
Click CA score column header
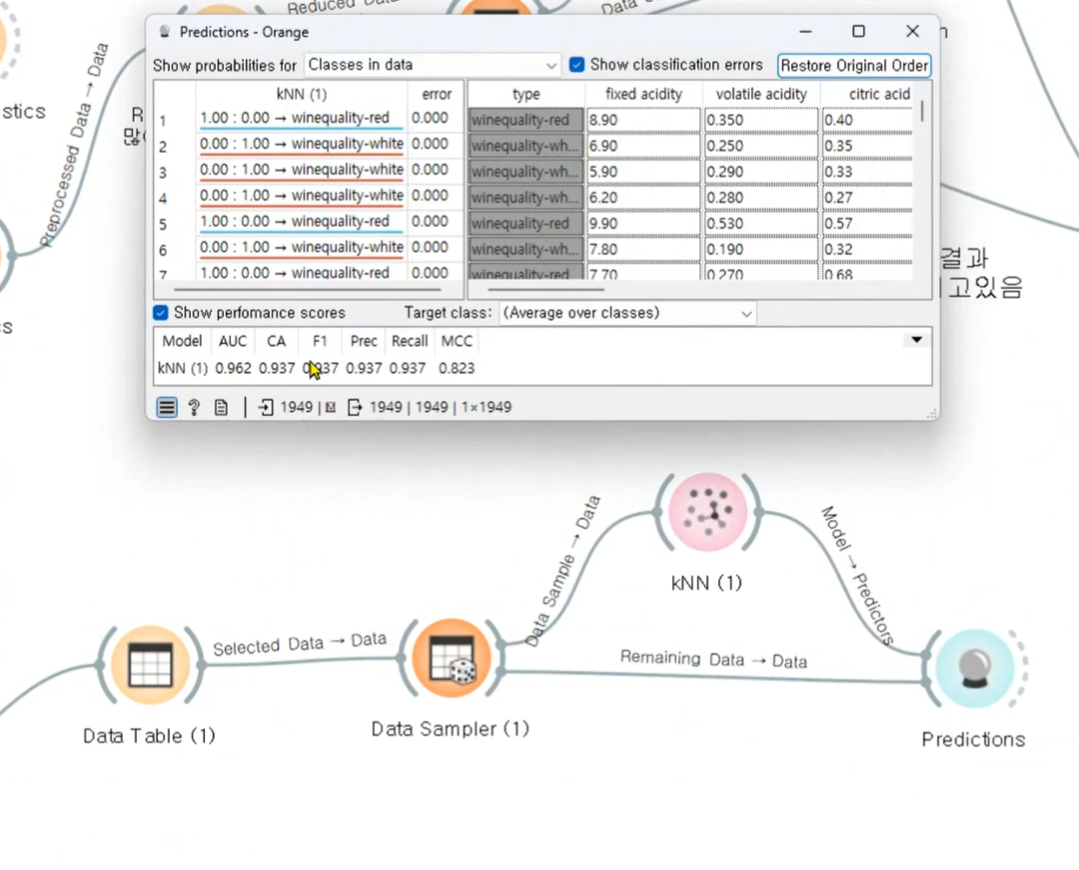tap(276, 341)
